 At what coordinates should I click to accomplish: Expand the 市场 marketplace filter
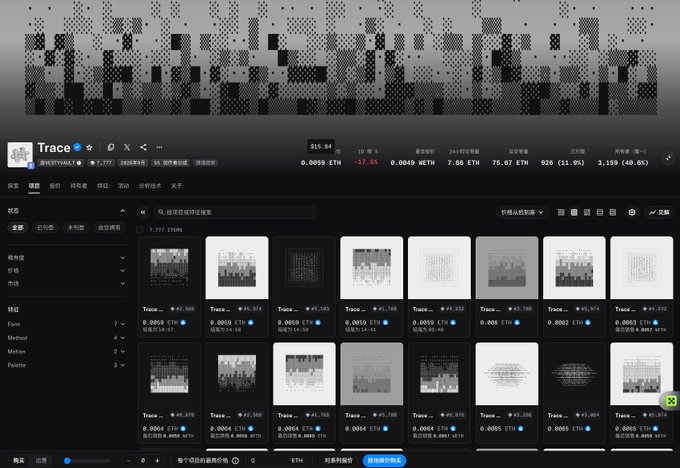66,284
